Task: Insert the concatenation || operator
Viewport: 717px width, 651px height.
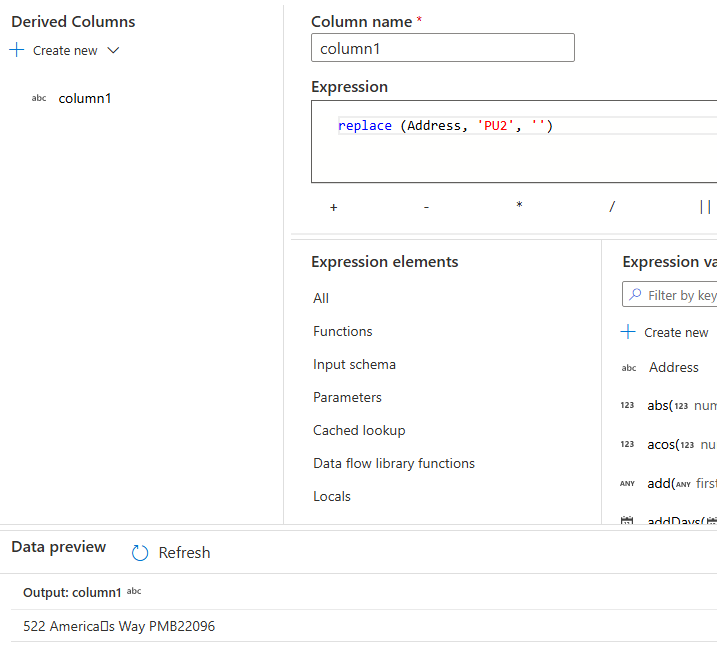Action: pos(705,207)
